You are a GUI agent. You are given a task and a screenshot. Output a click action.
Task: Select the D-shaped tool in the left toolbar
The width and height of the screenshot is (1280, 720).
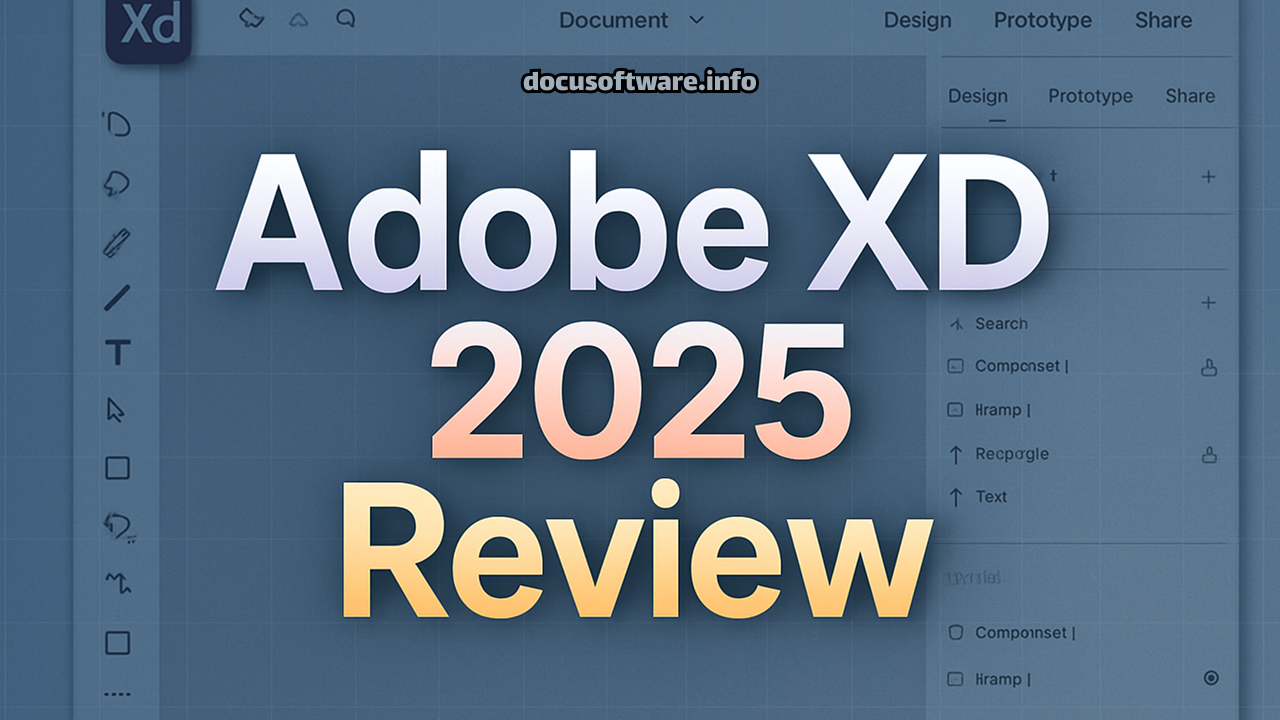pos(117,124)
